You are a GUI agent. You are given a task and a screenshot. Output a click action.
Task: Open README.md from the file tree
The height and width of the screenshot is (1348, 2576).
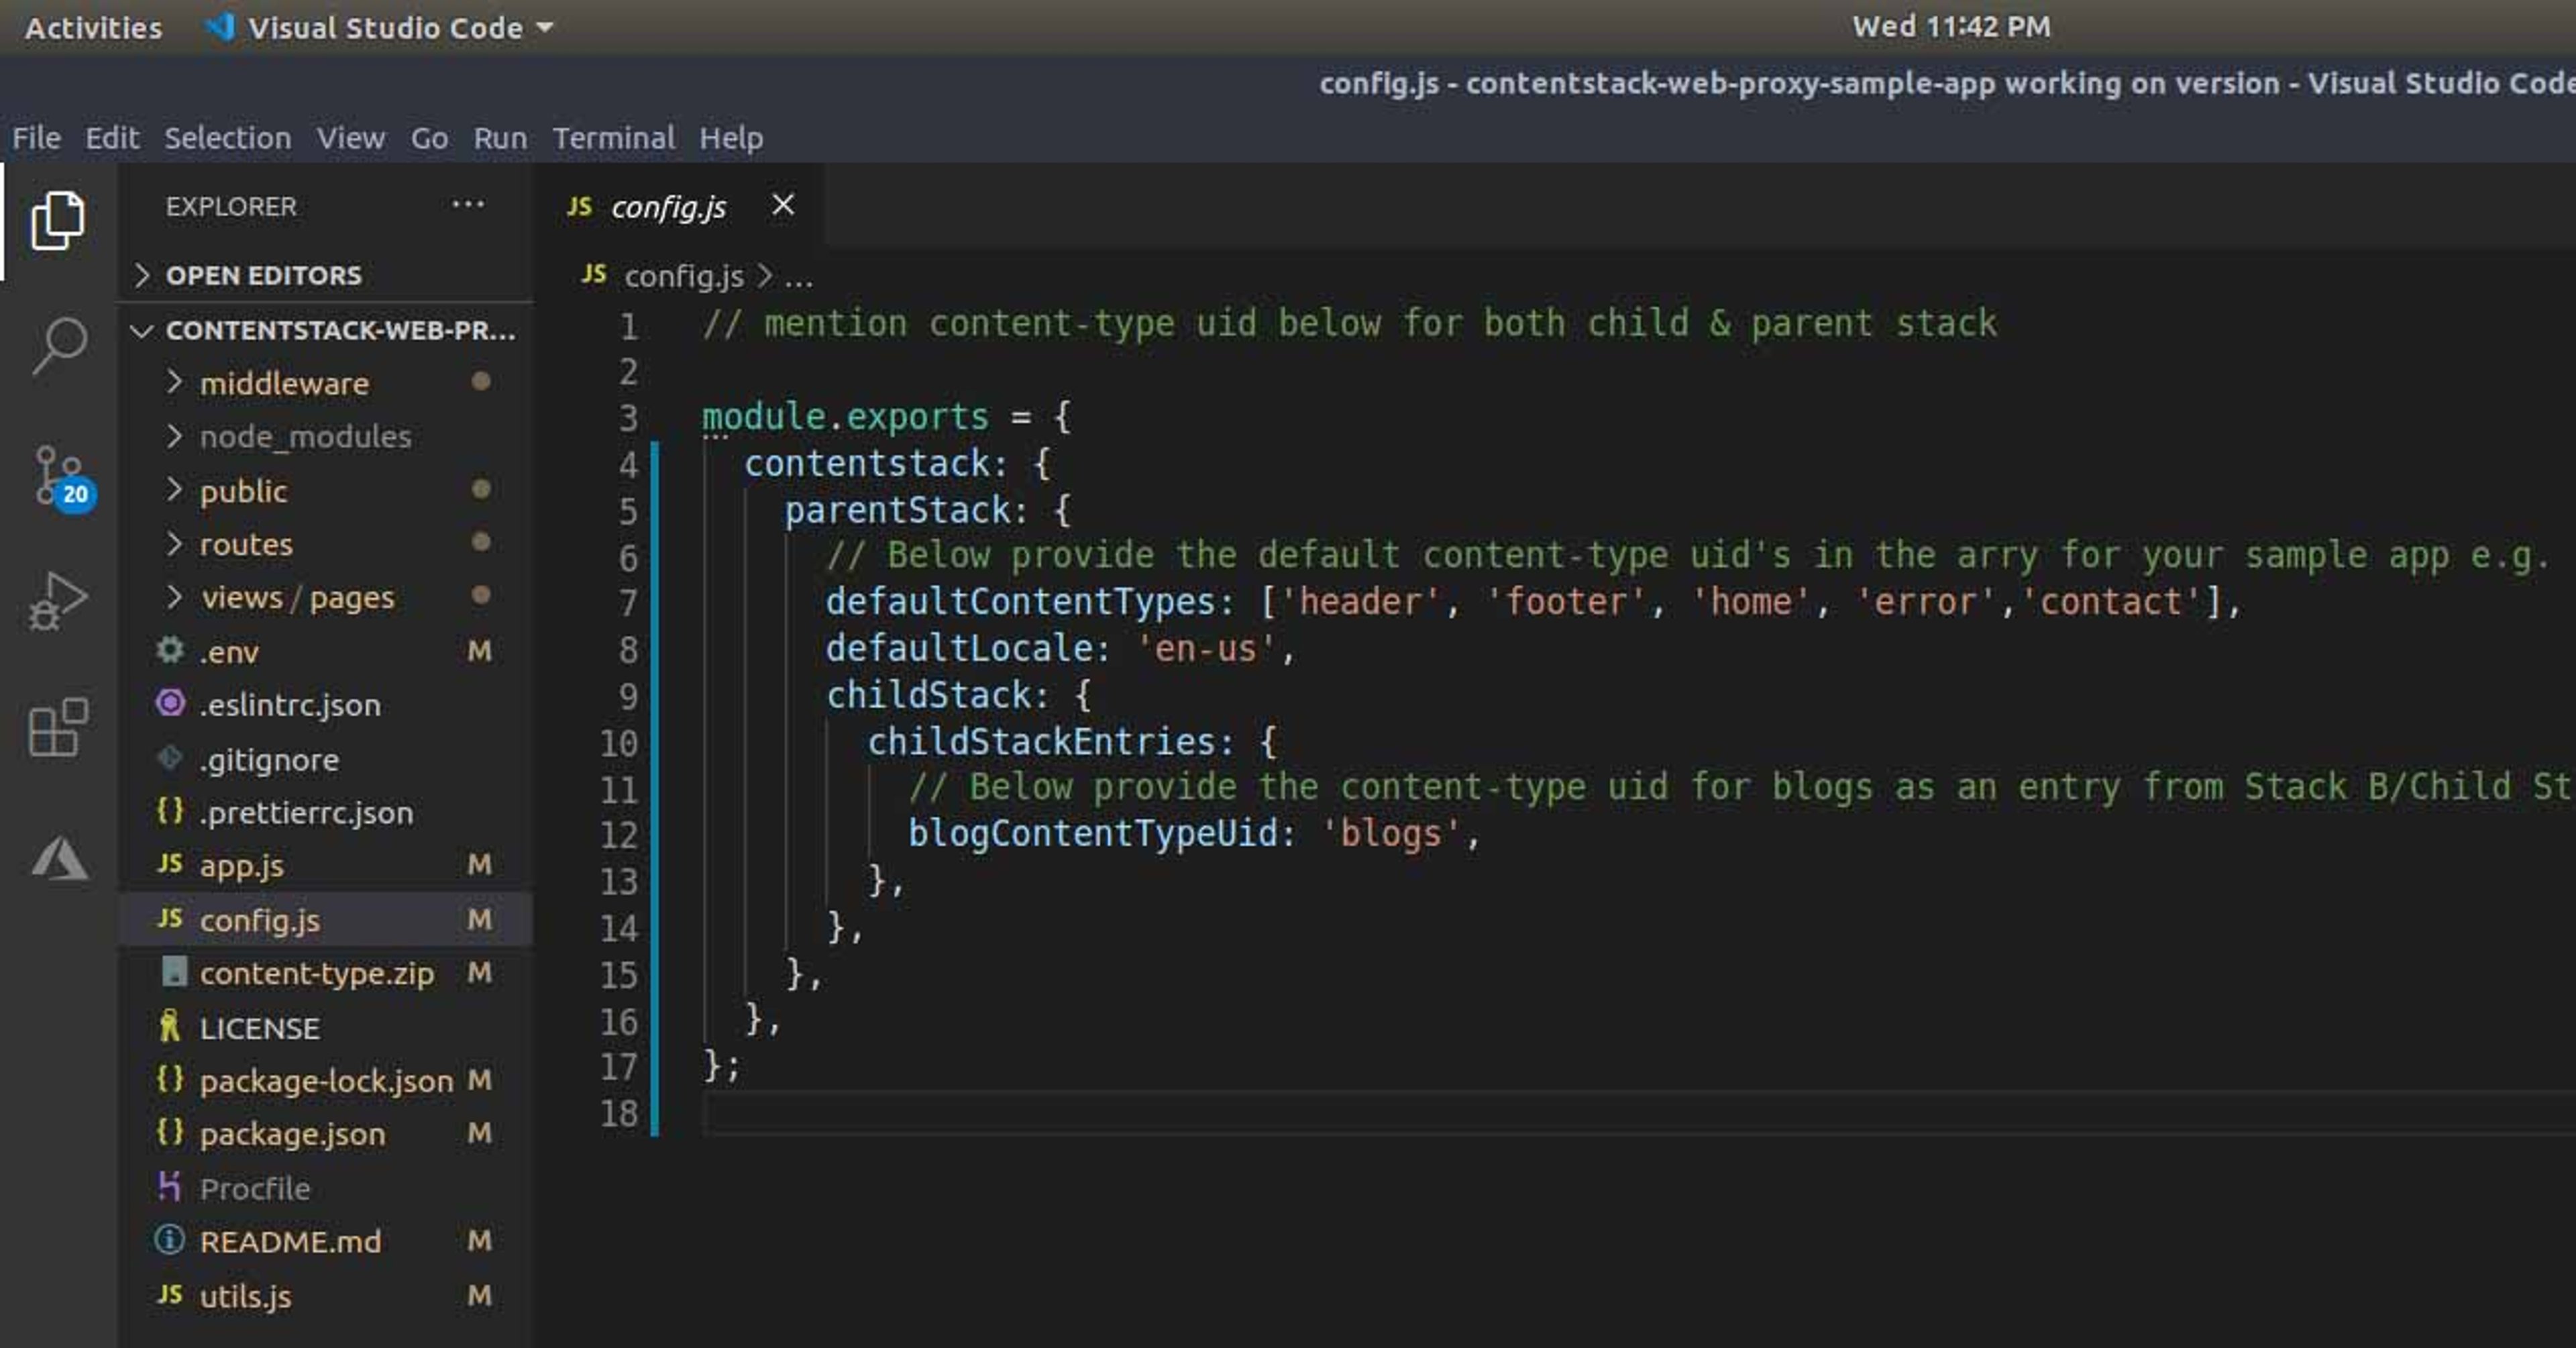[290, 1242]
